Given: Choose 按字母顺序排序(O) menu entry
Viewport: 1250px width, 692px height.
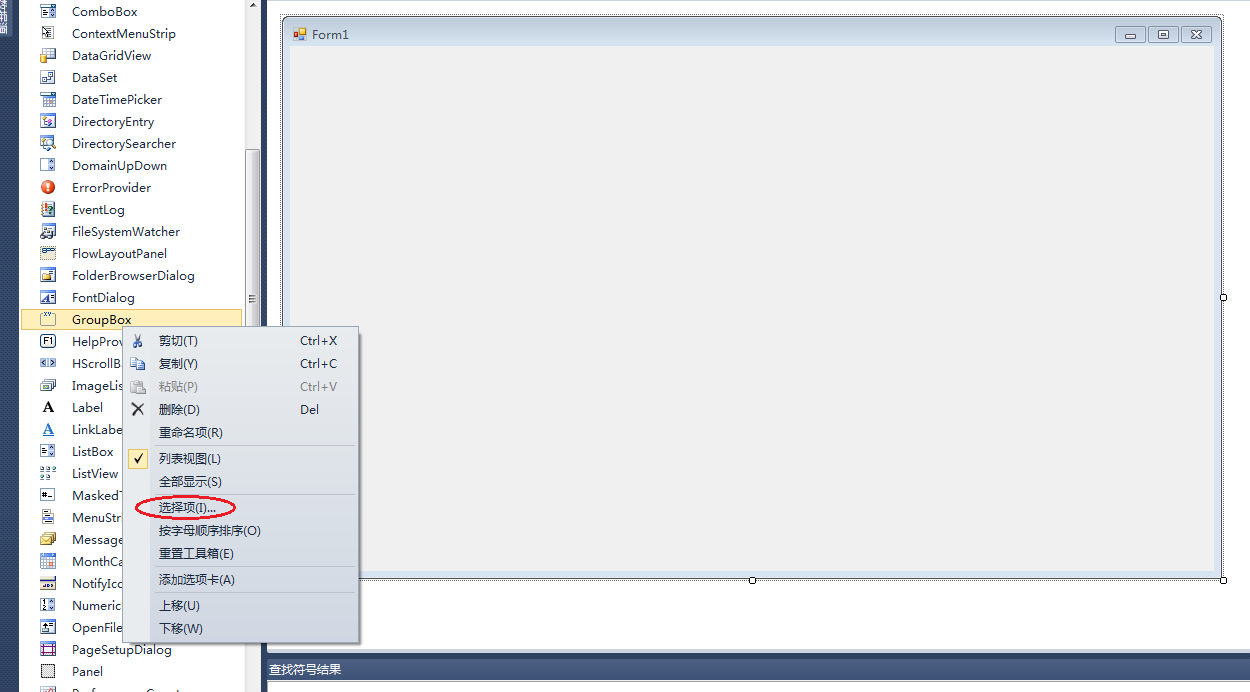Looking at the screenshot, I should click(240, 531).
